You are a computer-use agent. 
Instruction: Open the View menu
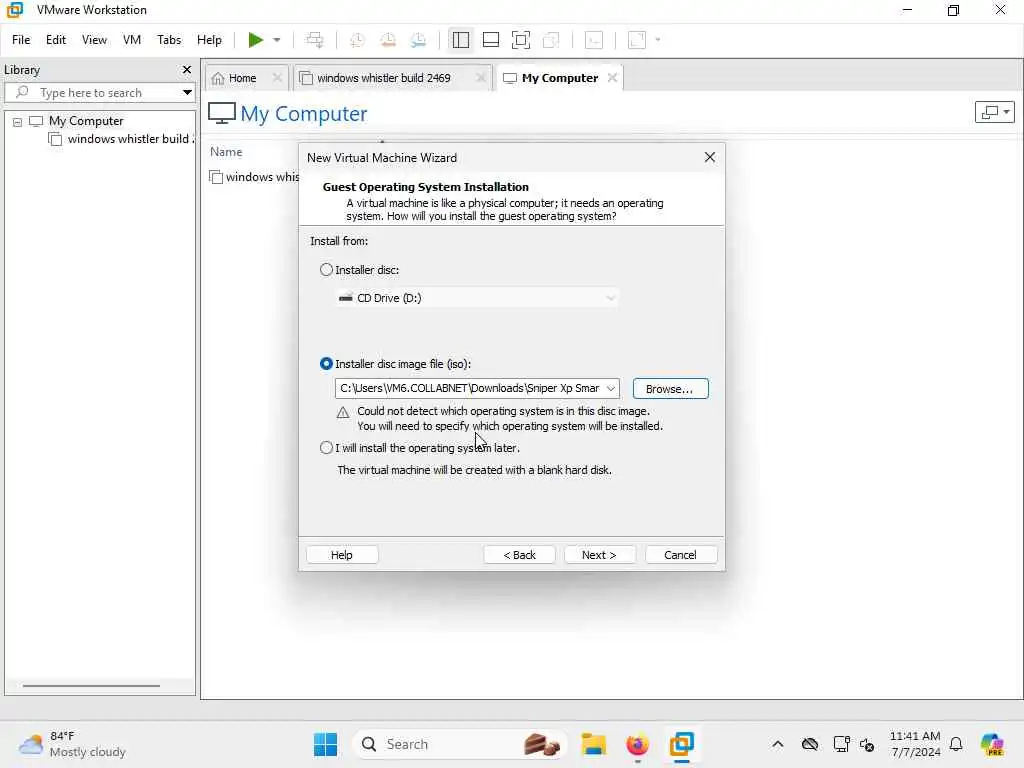tap(94, 40)
